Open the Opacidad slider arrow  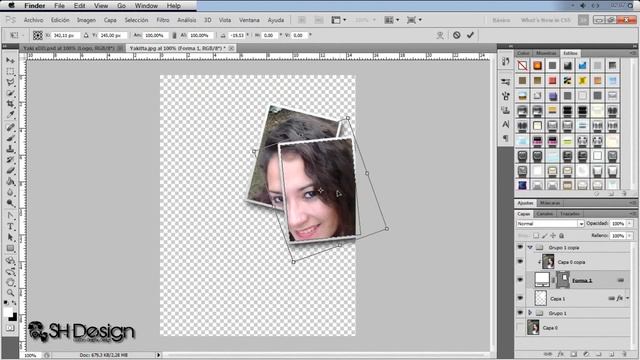tap(630, 223)
